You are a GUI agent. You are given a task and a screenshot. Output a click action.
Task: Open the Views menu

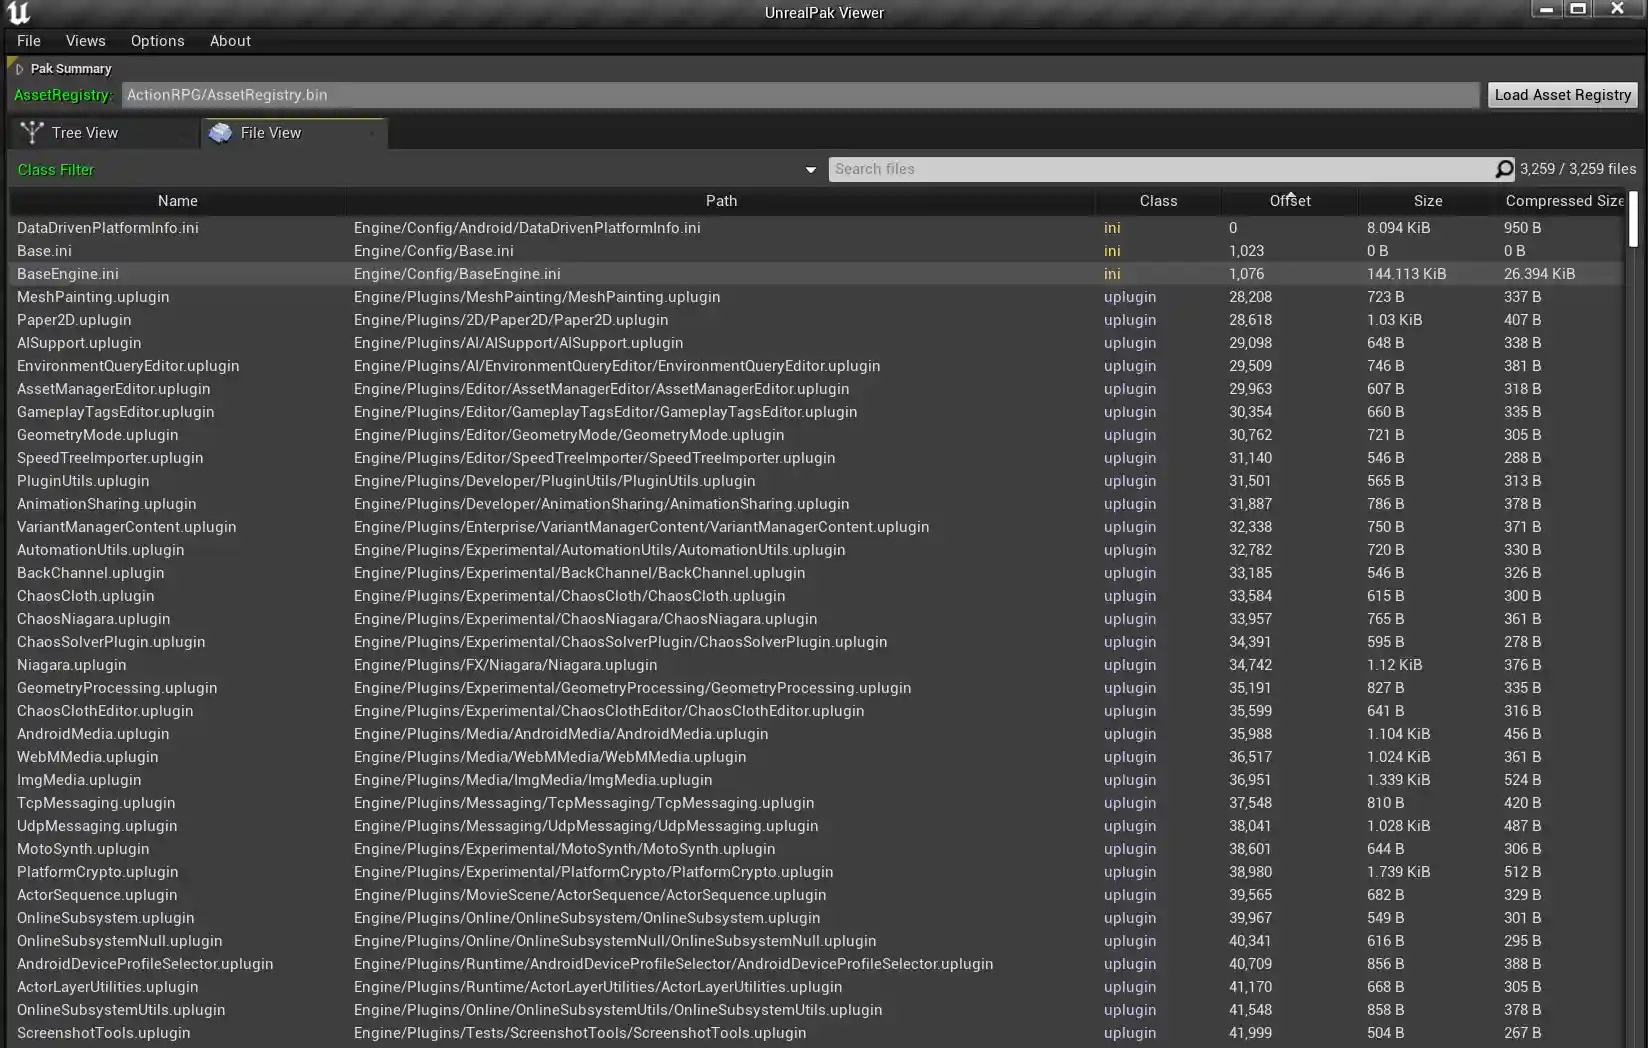tap(85, 41)
